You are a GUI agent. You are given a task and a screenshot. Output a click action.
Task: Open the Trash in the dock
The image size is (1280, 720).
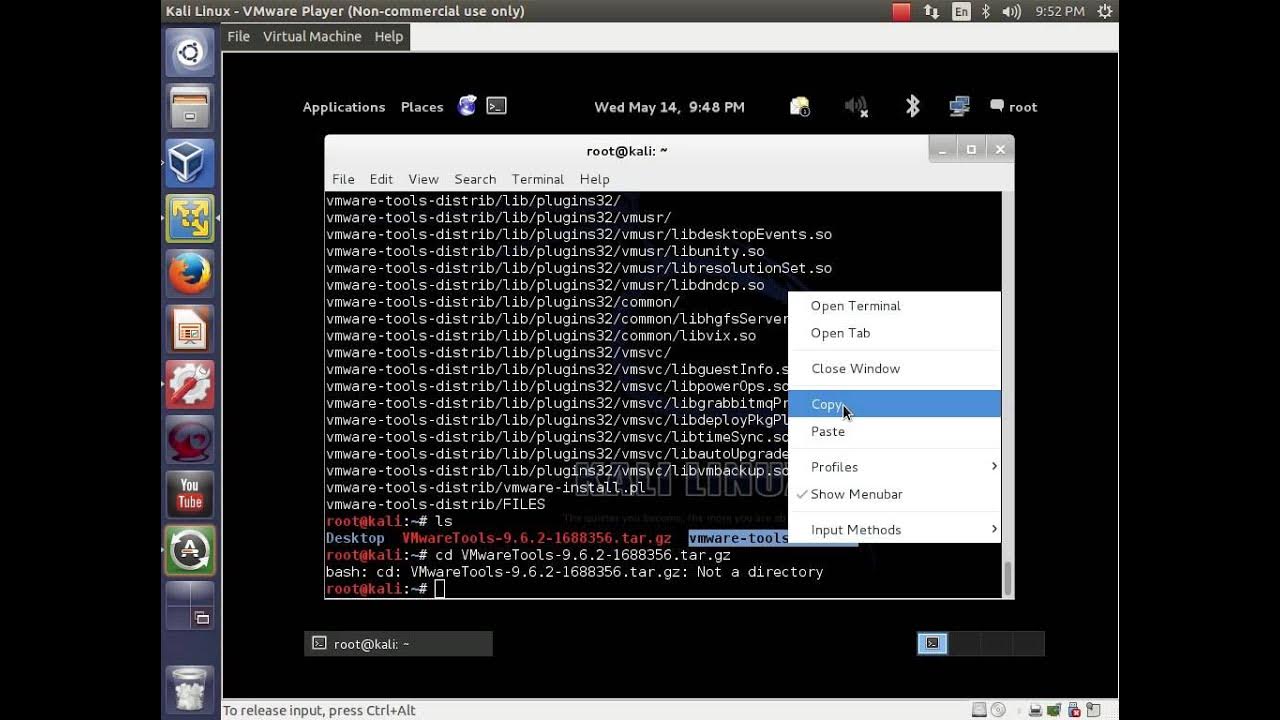click(x=190, y=689)
